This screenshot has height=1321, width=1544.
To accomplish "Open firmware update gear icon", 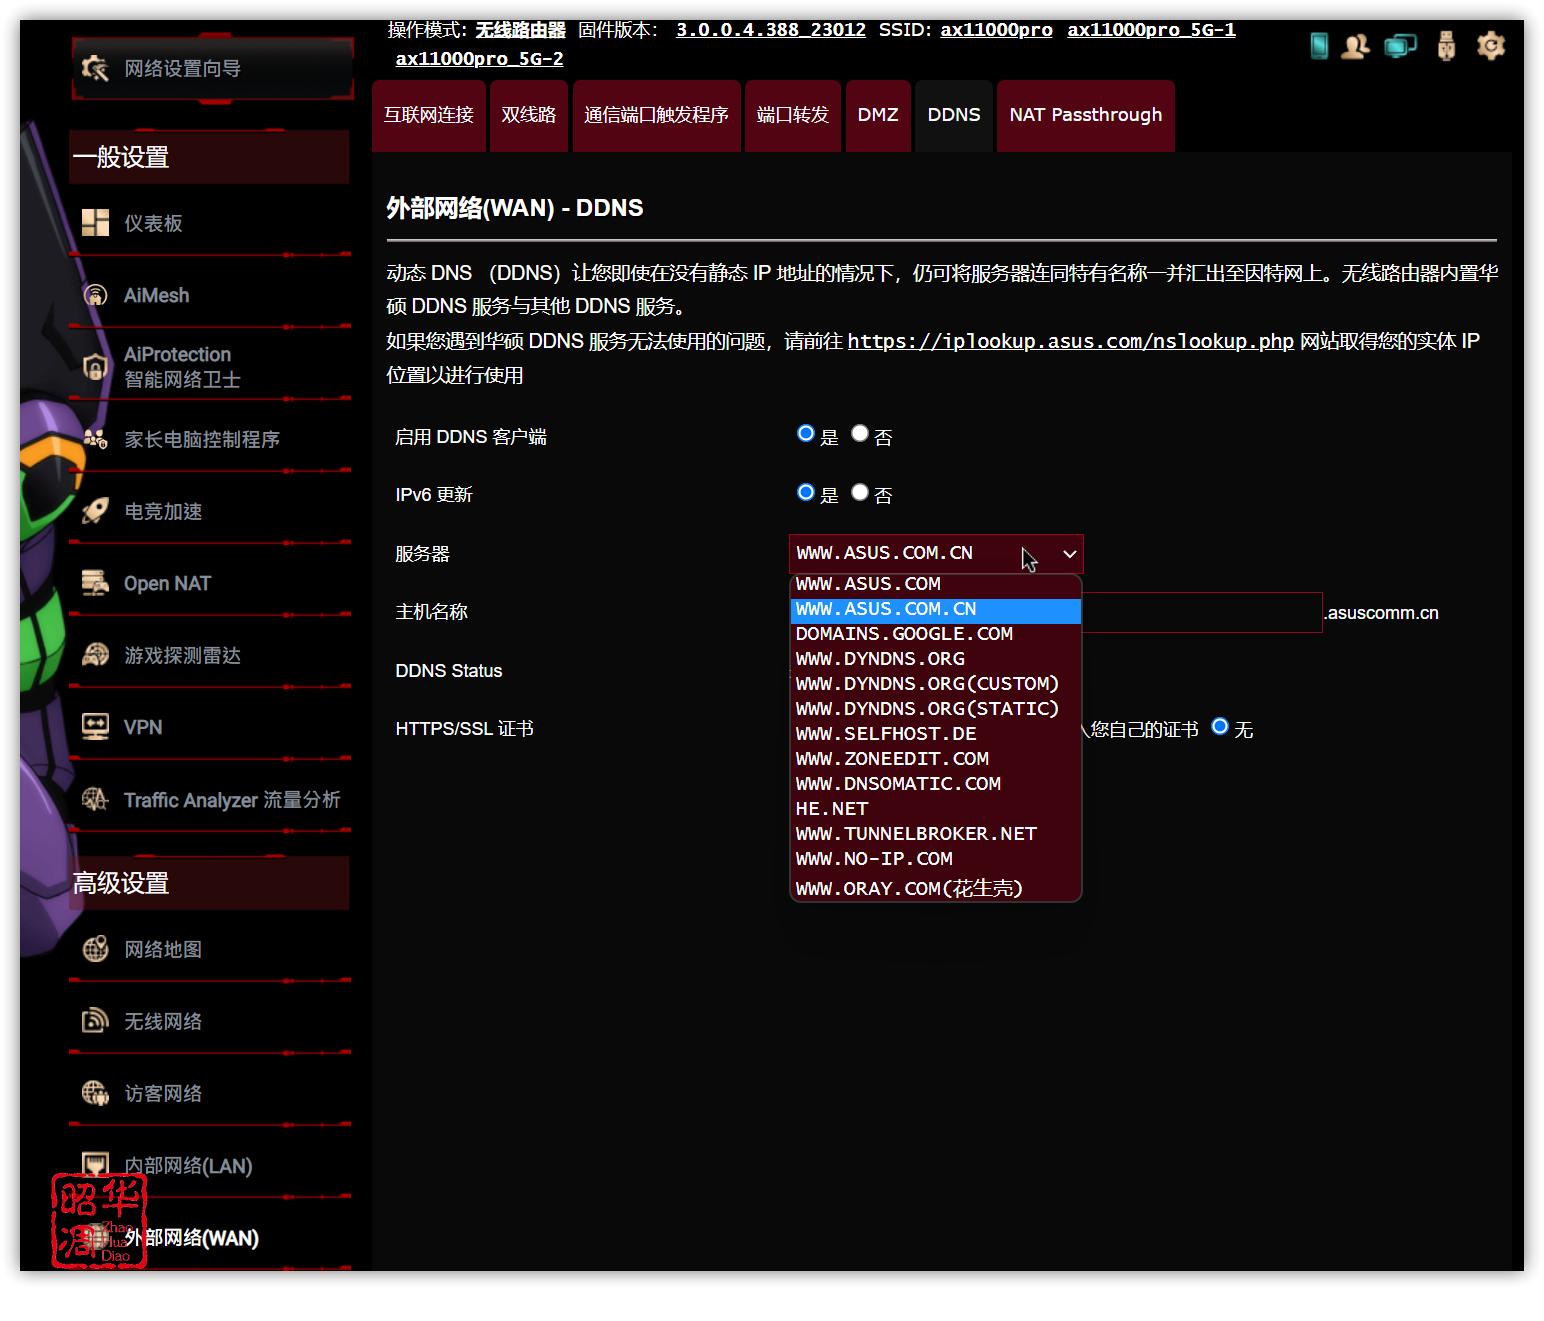I will tap(1490, 45).
